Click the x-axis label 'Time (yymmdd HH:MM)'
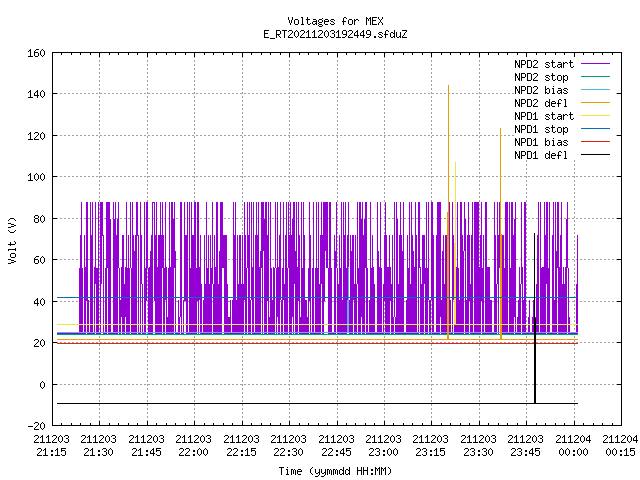Image resolution: width=640 pixels, height=480 pixels. coord(335,471)
